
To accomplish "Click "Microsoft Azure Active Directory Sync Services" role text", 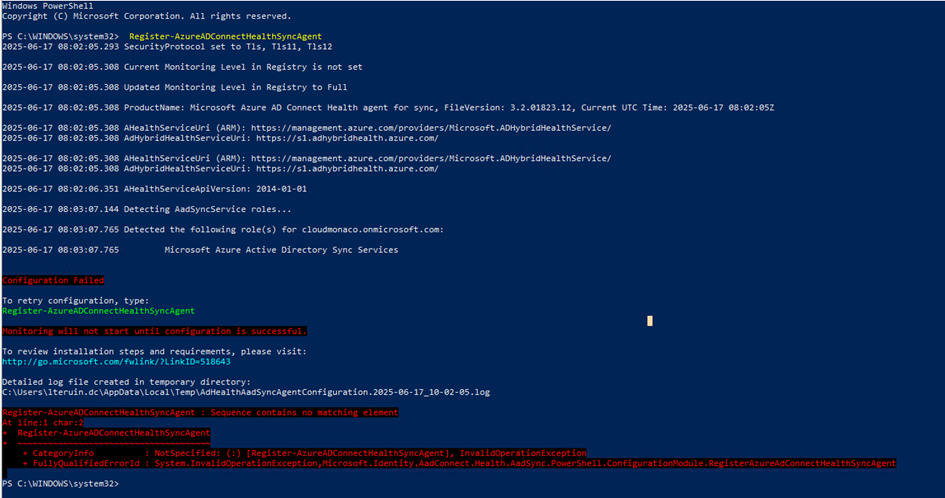I will point(280,250).
